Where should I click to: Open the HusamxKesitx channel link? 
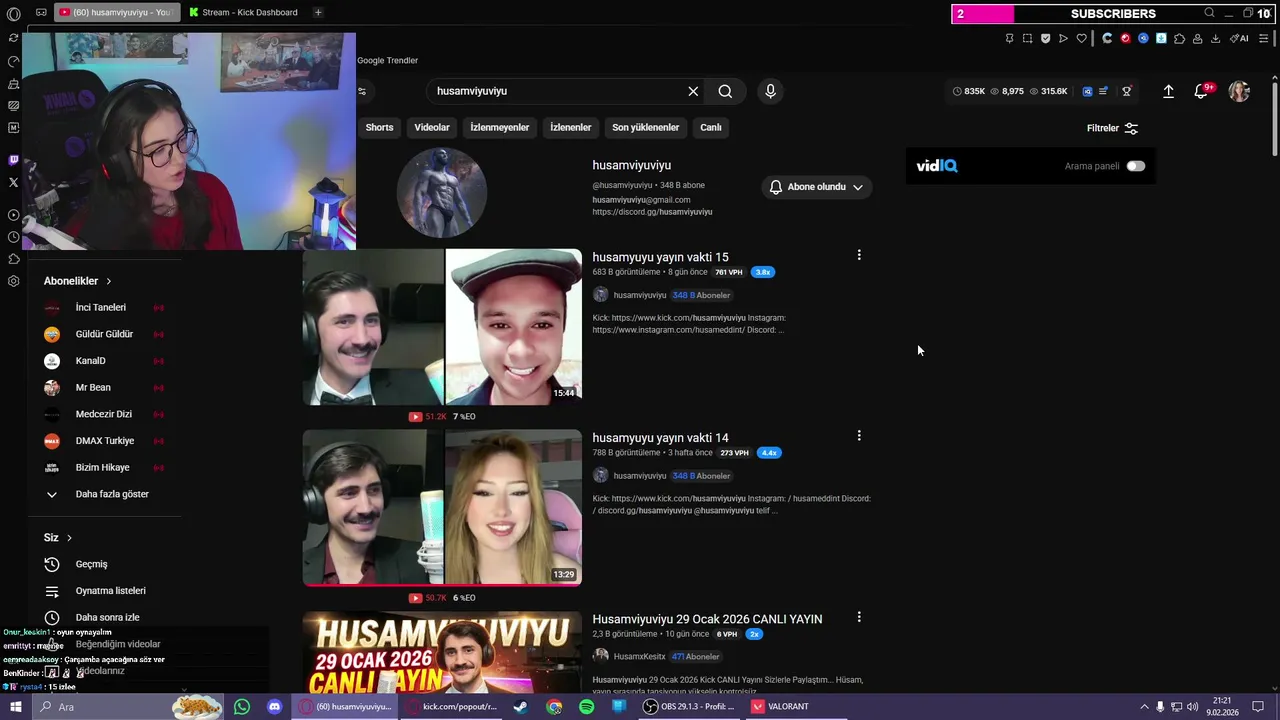click(639, 656)
